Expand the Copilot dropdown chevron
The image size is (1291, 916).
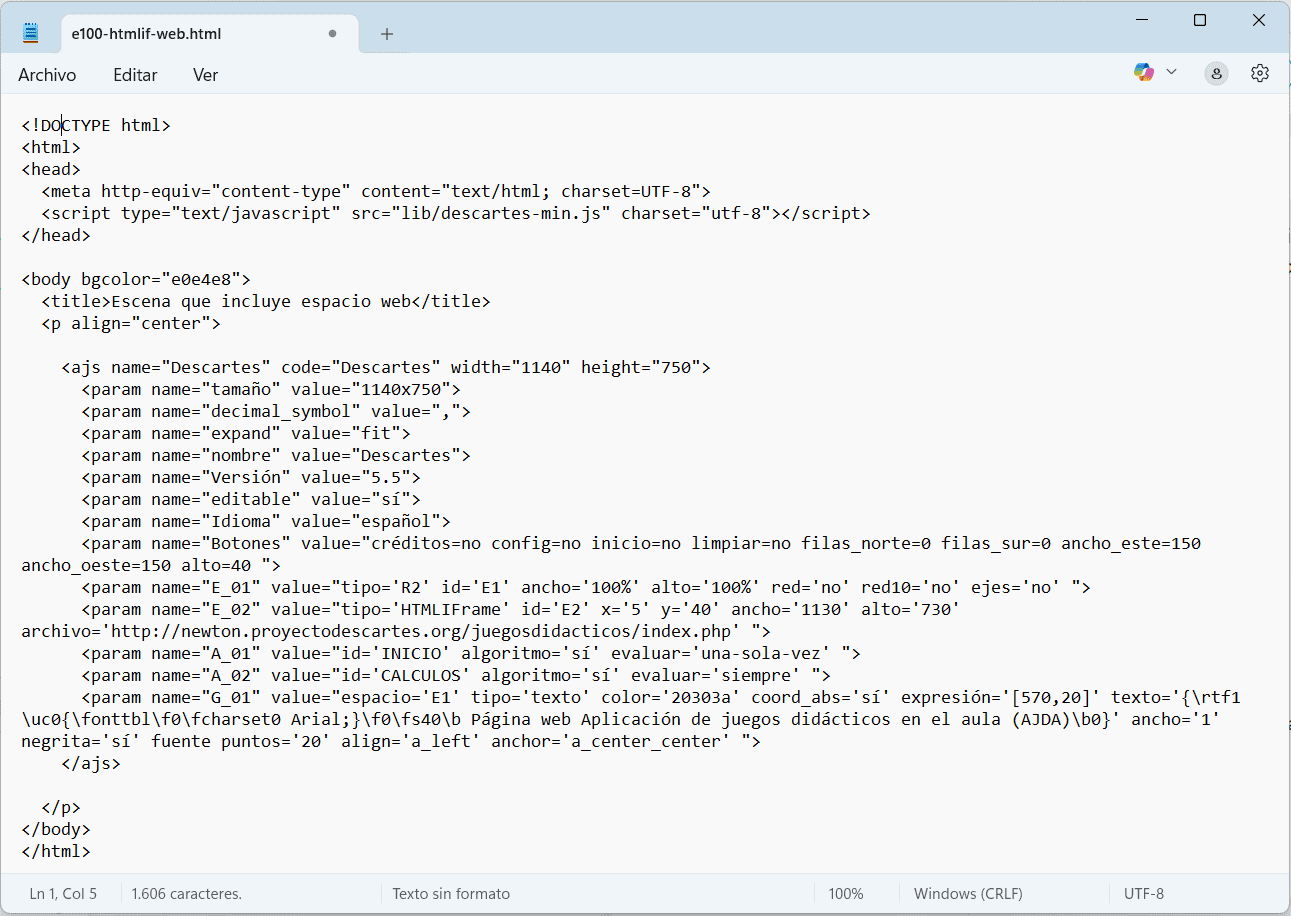point(1172,72)
